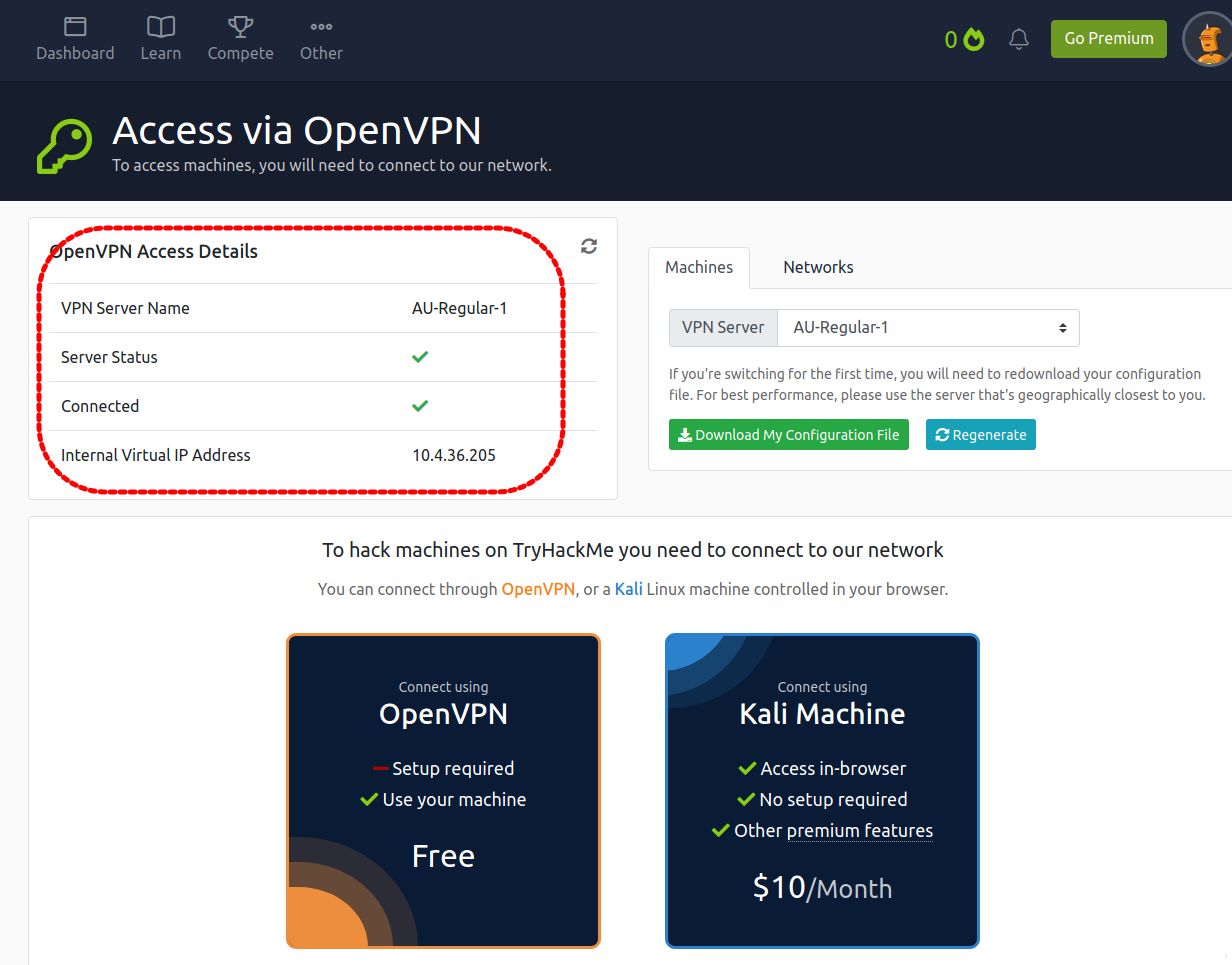Viewport: 1232px width, 965px height.
Task: Click the other premium features link
Action: [x=860, y=831]
